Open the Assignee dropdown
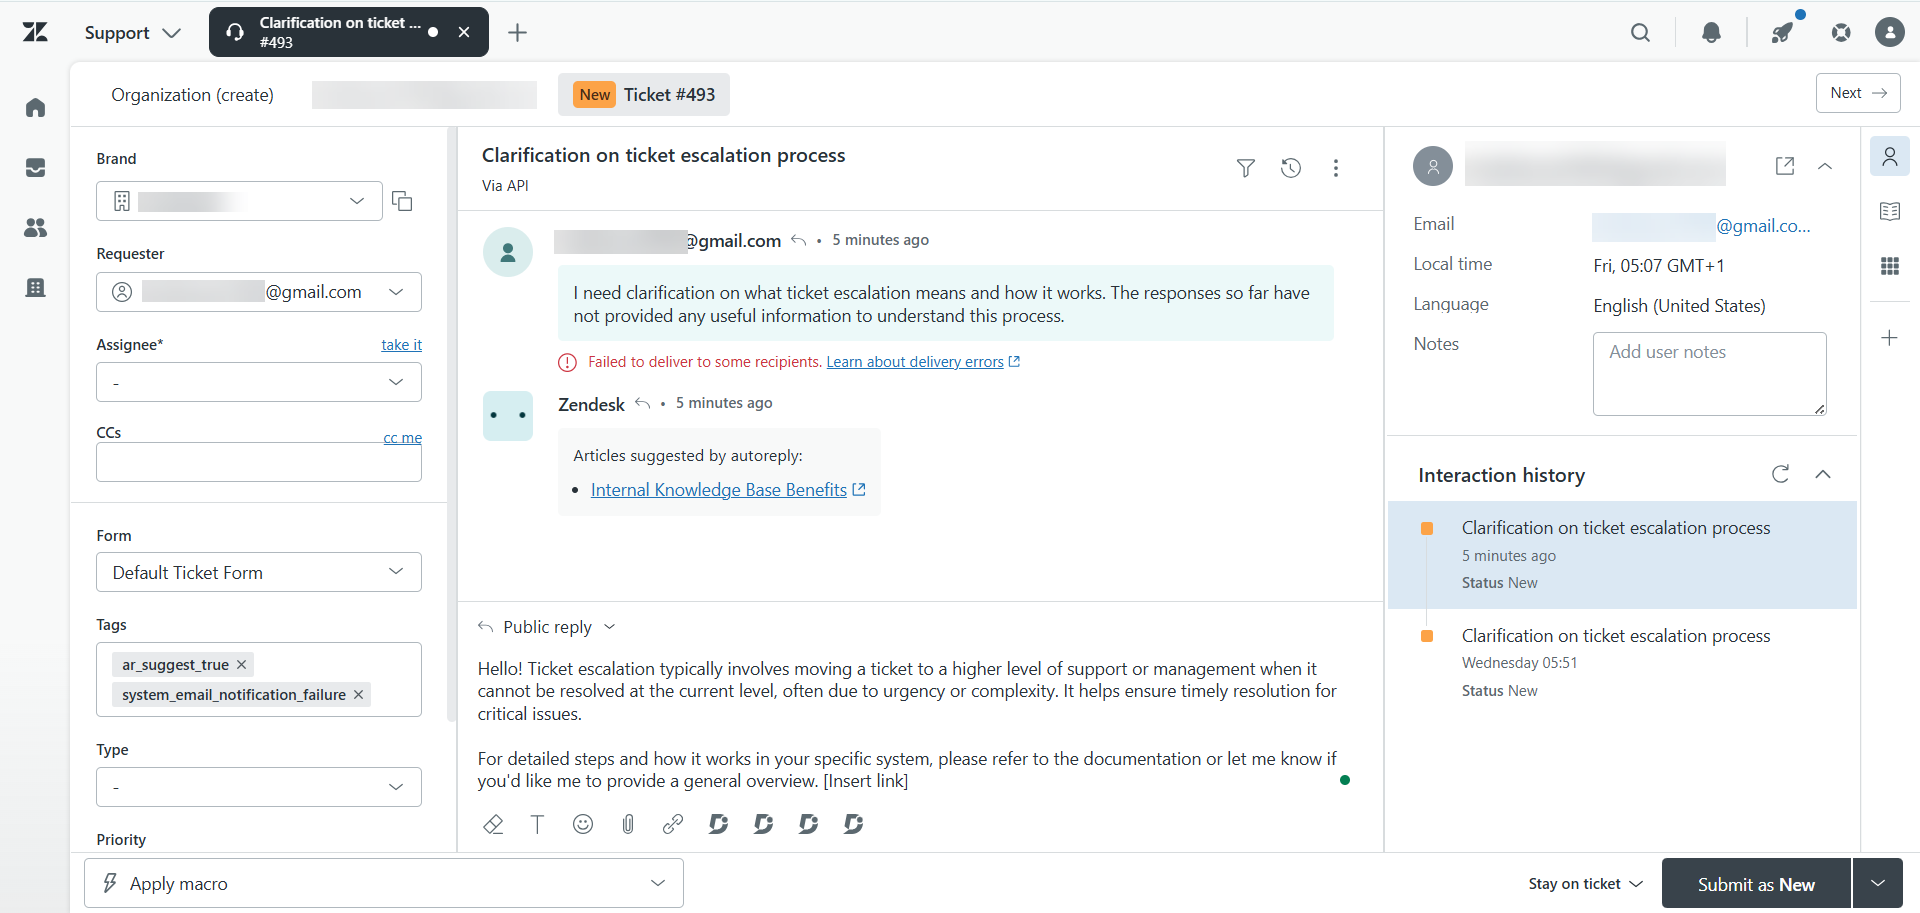This screenshot has width=1920, height=913. (259, 382)
